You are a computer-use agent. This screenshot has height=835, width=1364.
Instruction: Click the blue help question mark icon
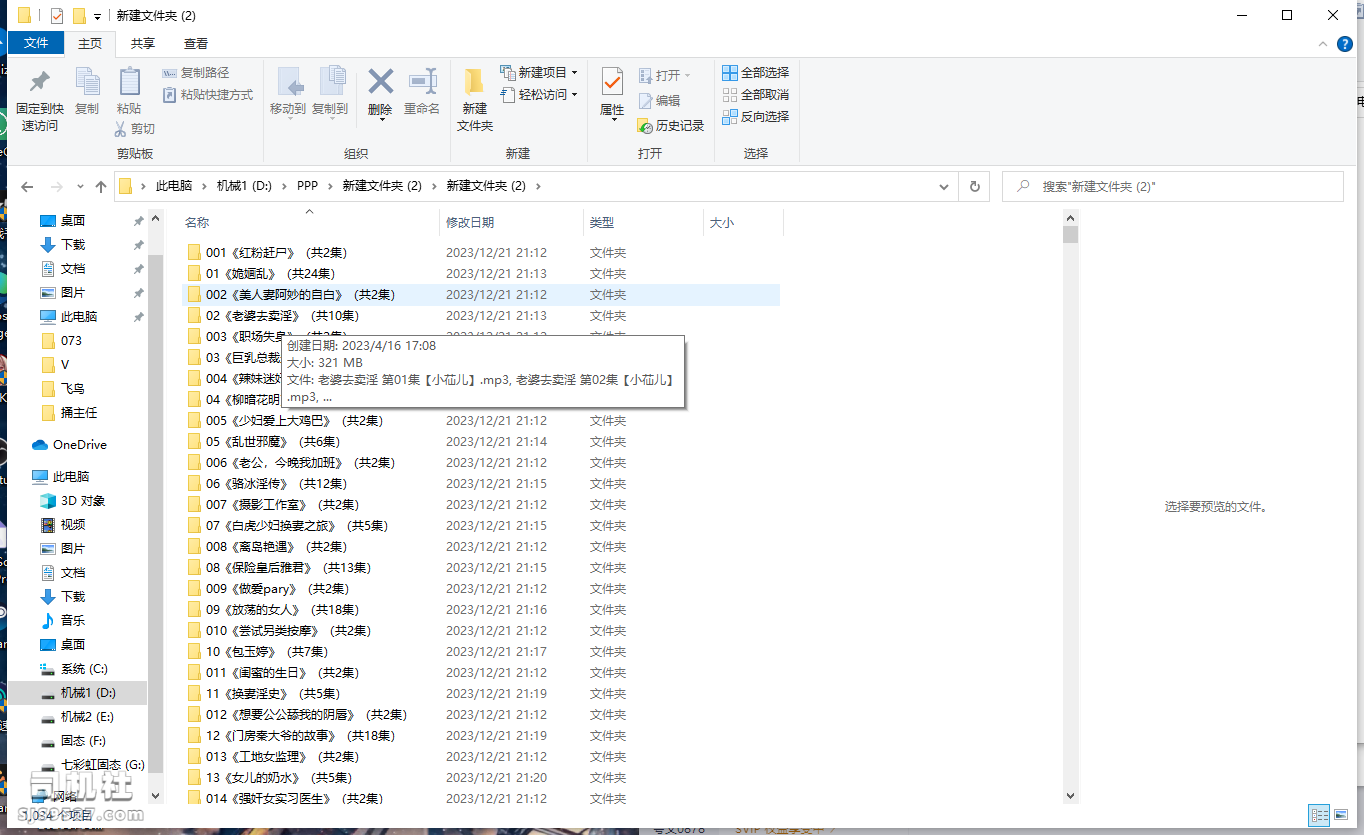1345,44
